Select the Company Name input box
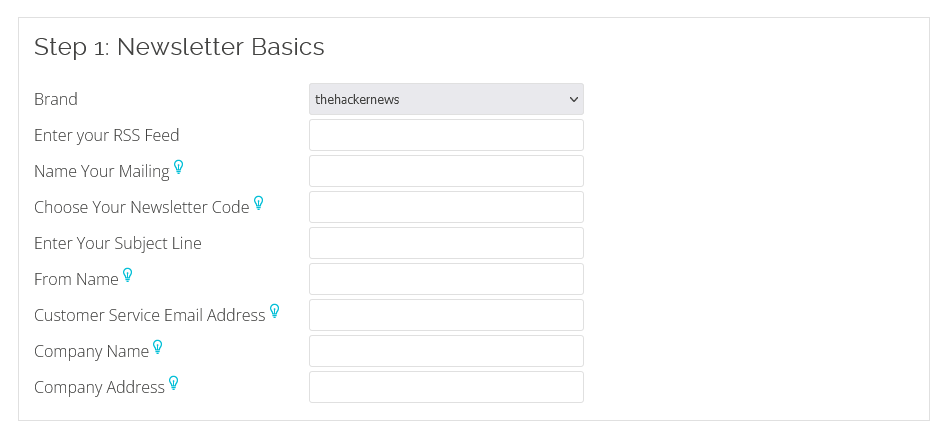Screen dimensions: 945x444 tap(446, 351)
